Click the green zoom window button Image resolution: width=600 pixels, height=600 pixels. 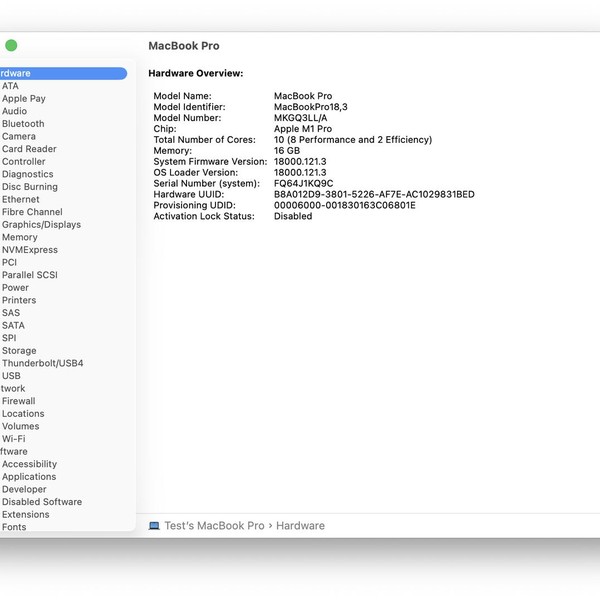[11, 46]
